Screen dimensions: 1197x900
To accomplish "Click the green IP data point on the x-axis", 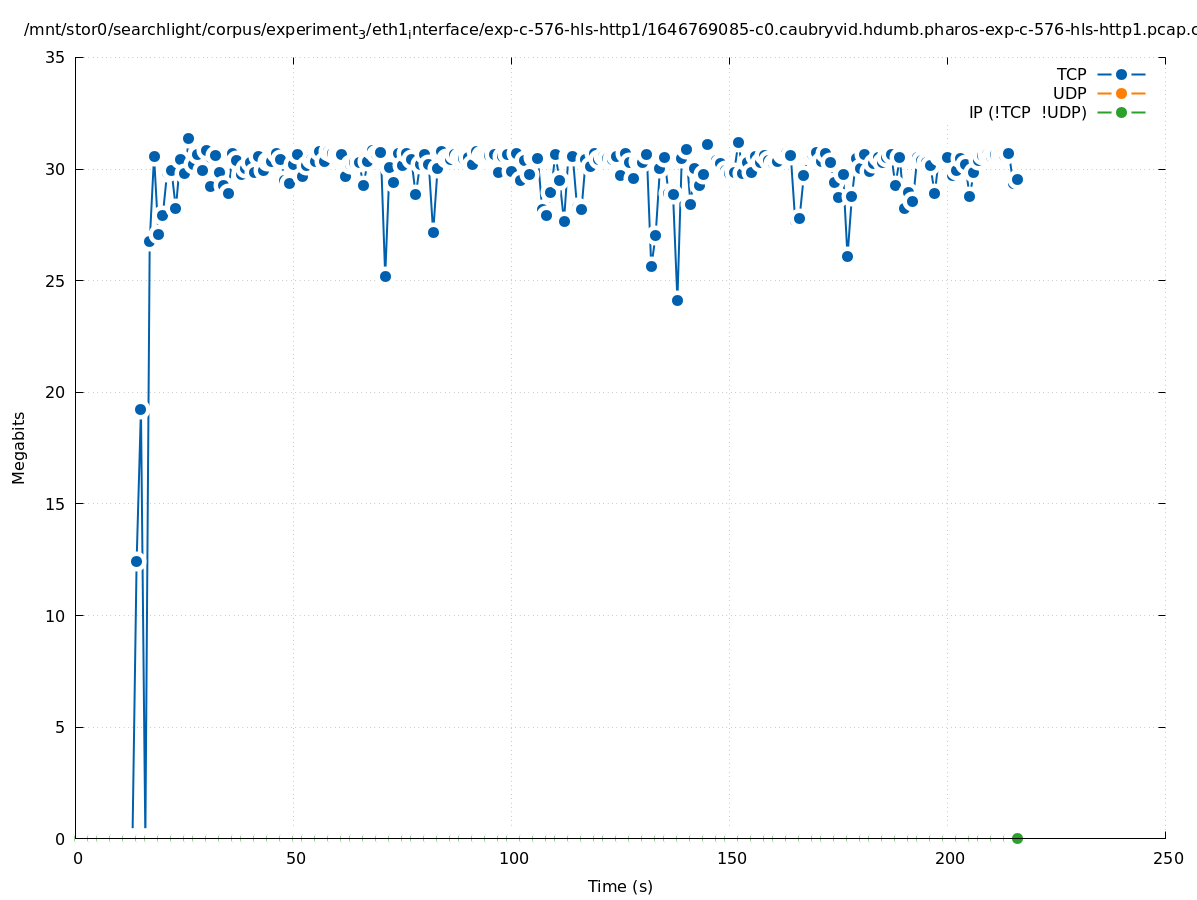I will 1017,838.
